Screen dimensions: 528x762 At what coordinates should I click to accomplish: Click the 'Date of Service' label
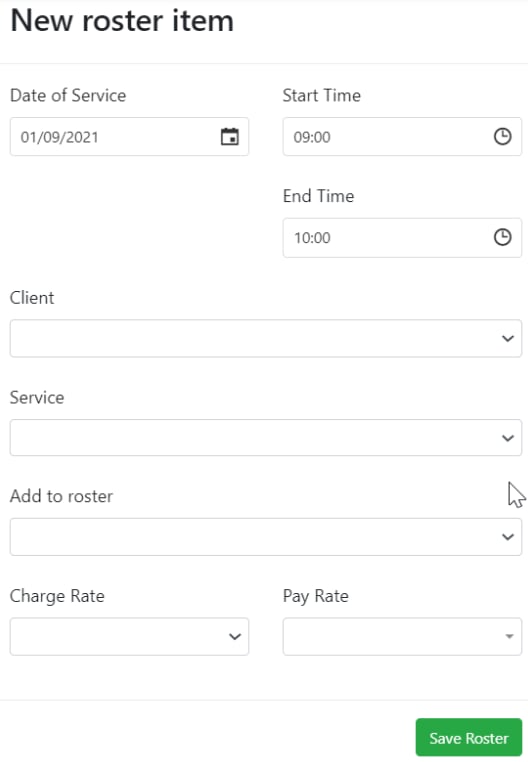pos(68,95)
